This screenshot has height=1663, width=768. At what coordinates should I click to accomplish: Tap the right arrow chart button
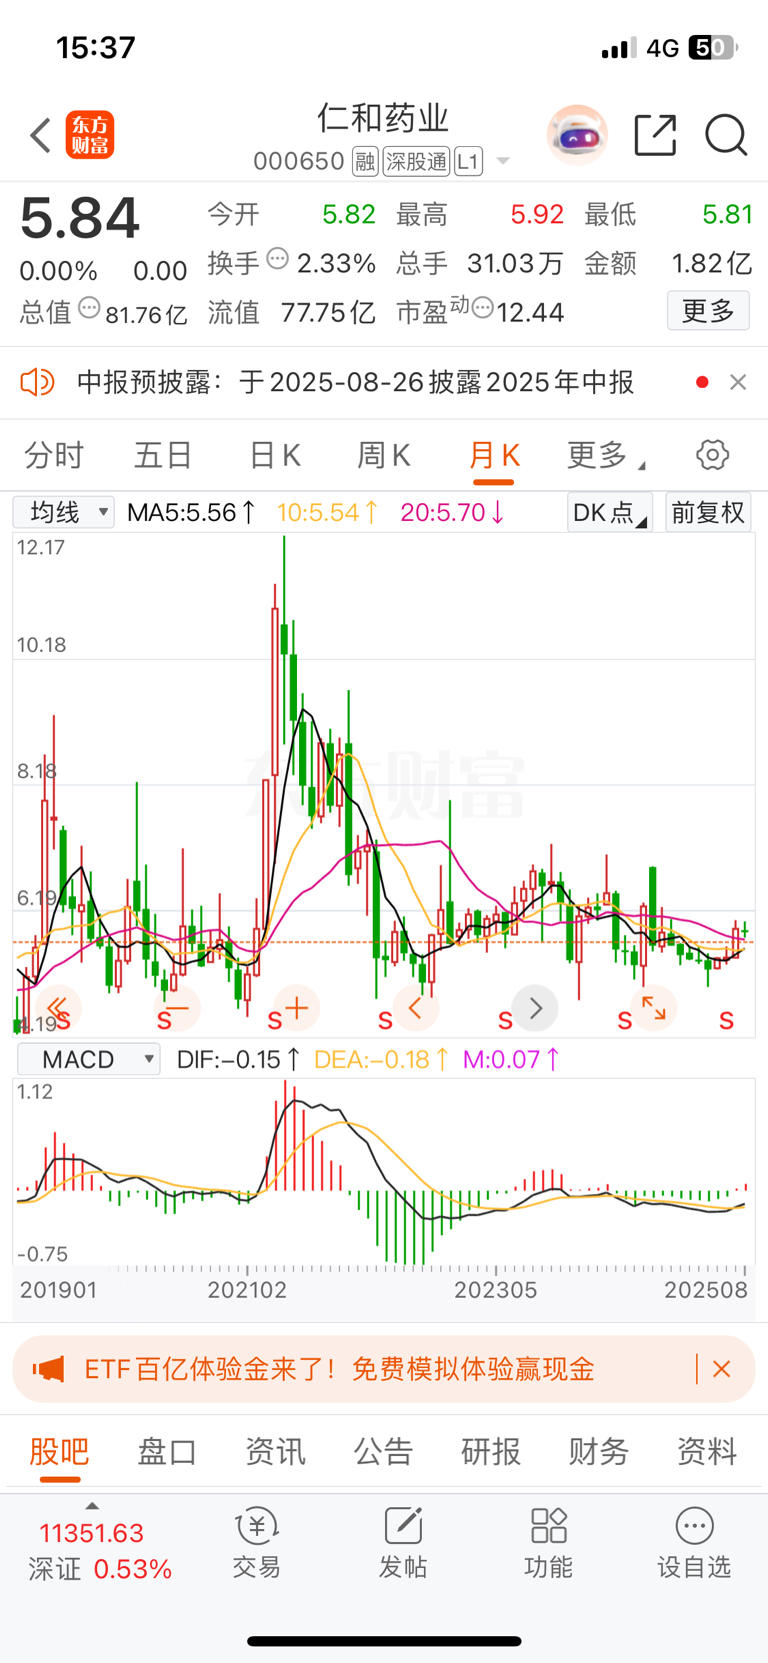535,1008
